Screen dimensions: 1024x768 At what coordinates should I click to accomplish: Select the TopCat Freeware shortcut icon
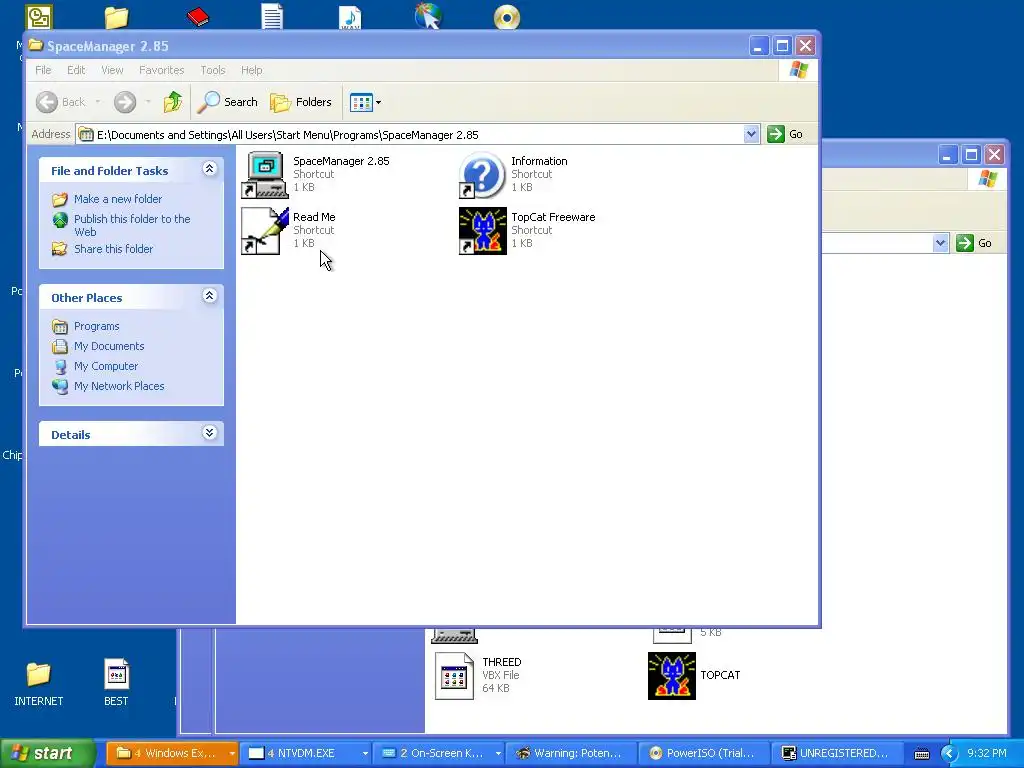483,231
